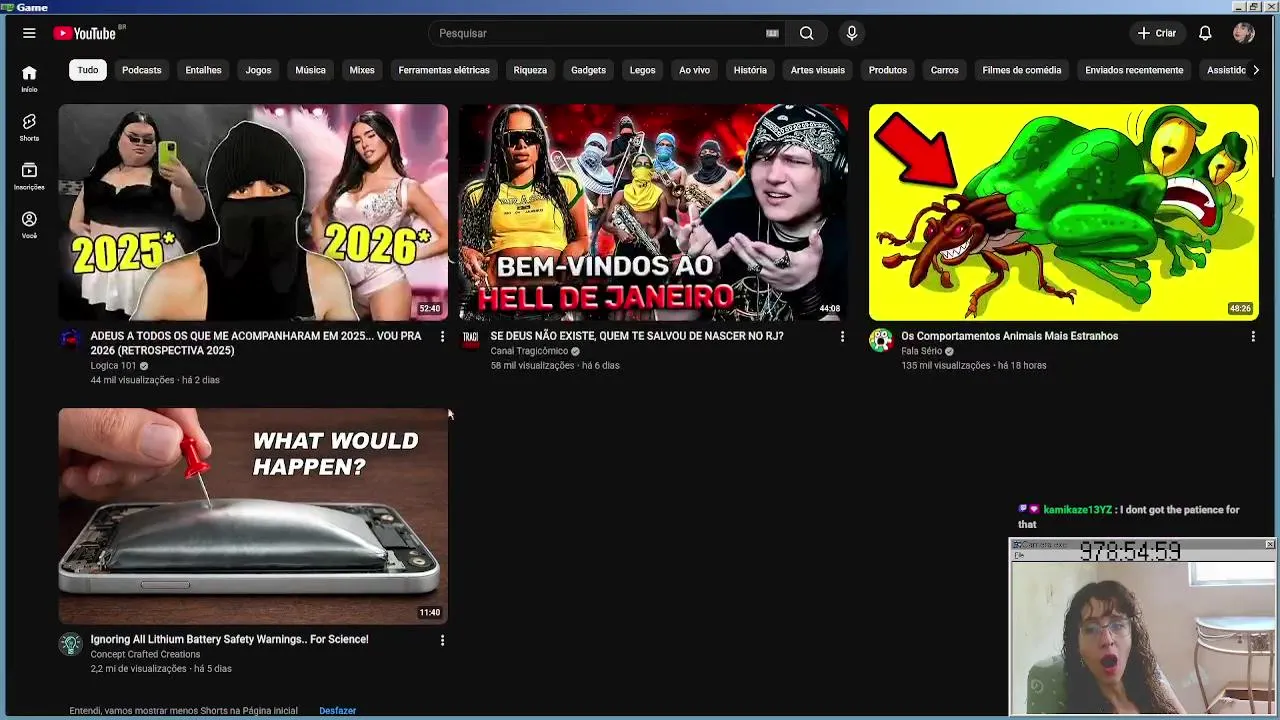Select the Filmes de comédia chip

[1022, 70]
